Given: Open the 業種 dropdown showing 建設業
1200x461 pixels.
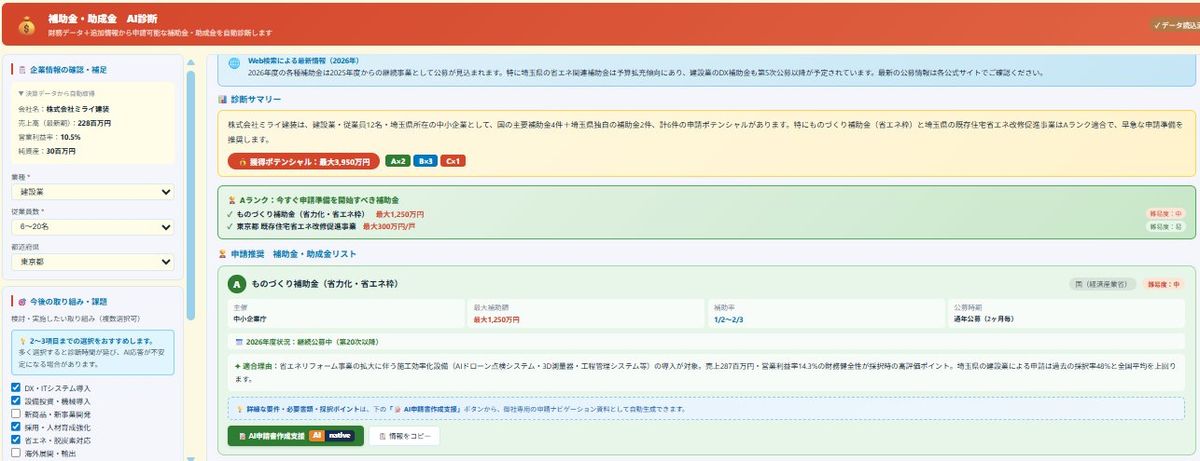Looking at the screenshot, I should pos(93,190).
